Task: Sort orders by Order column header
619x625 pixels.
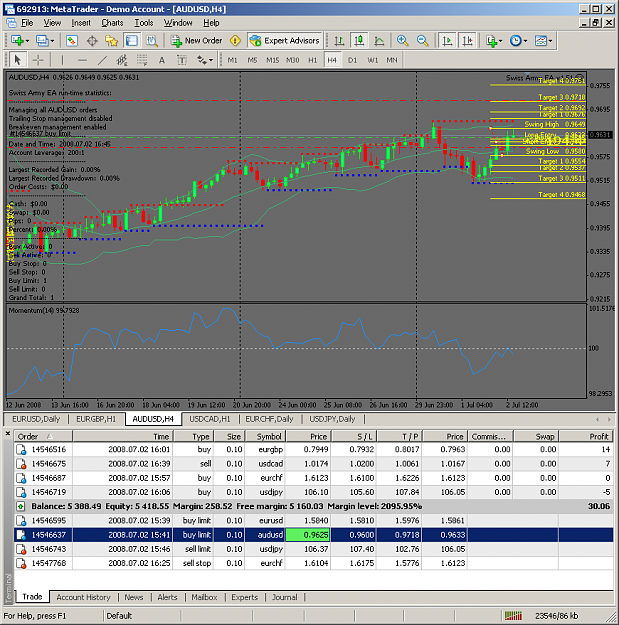Action: pos(43,436)
